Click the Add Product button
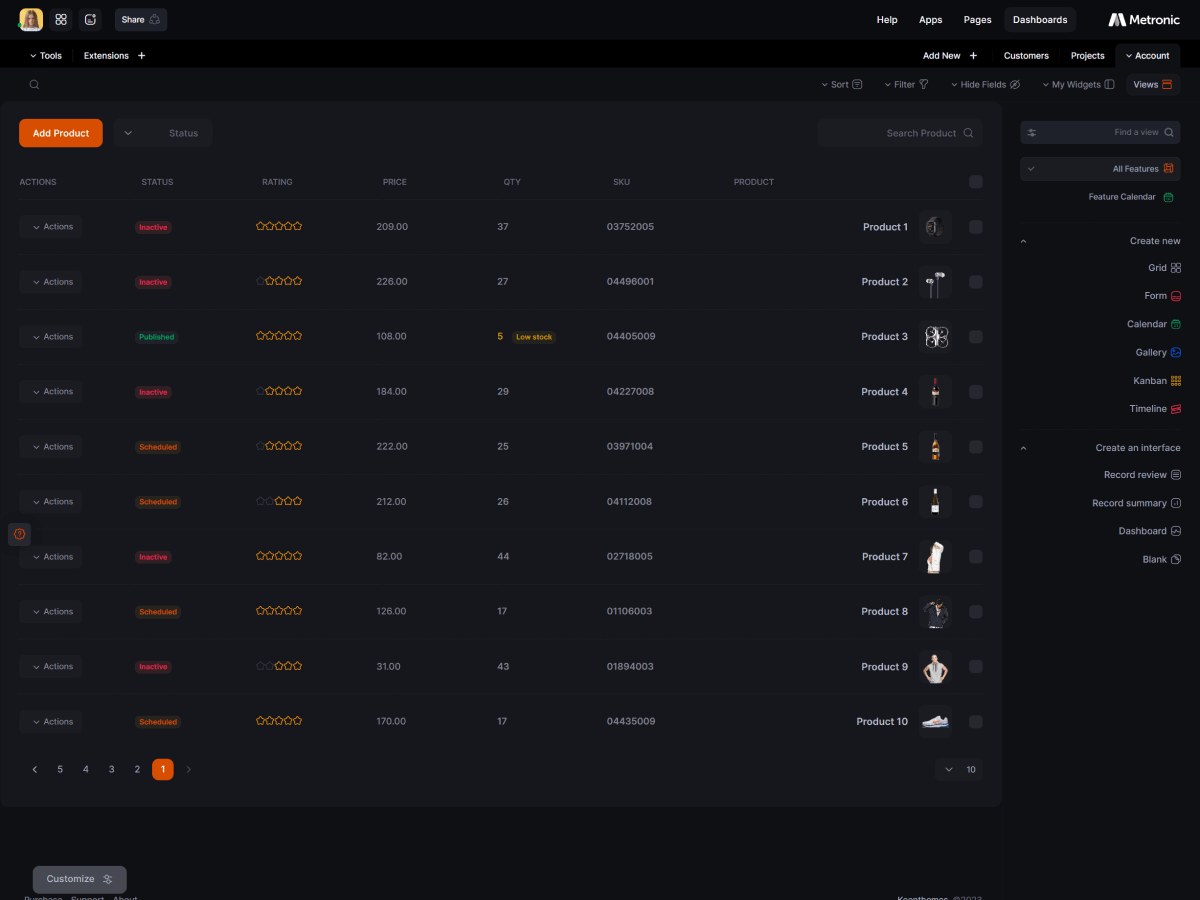 [61, 133]
